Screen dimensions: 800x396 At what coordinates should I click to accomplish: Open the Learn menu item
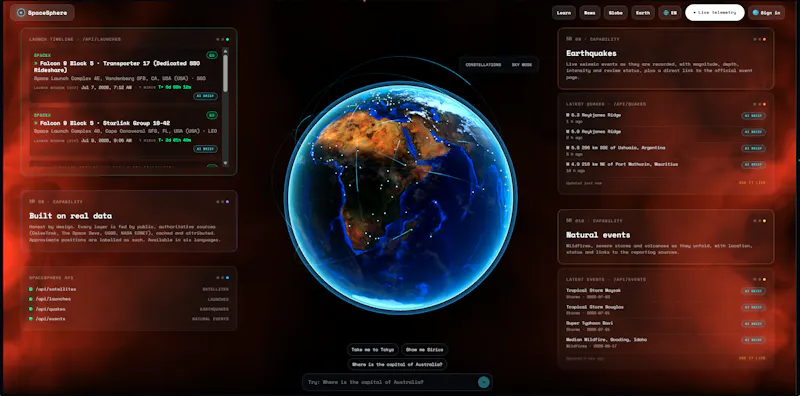point(564,13)
